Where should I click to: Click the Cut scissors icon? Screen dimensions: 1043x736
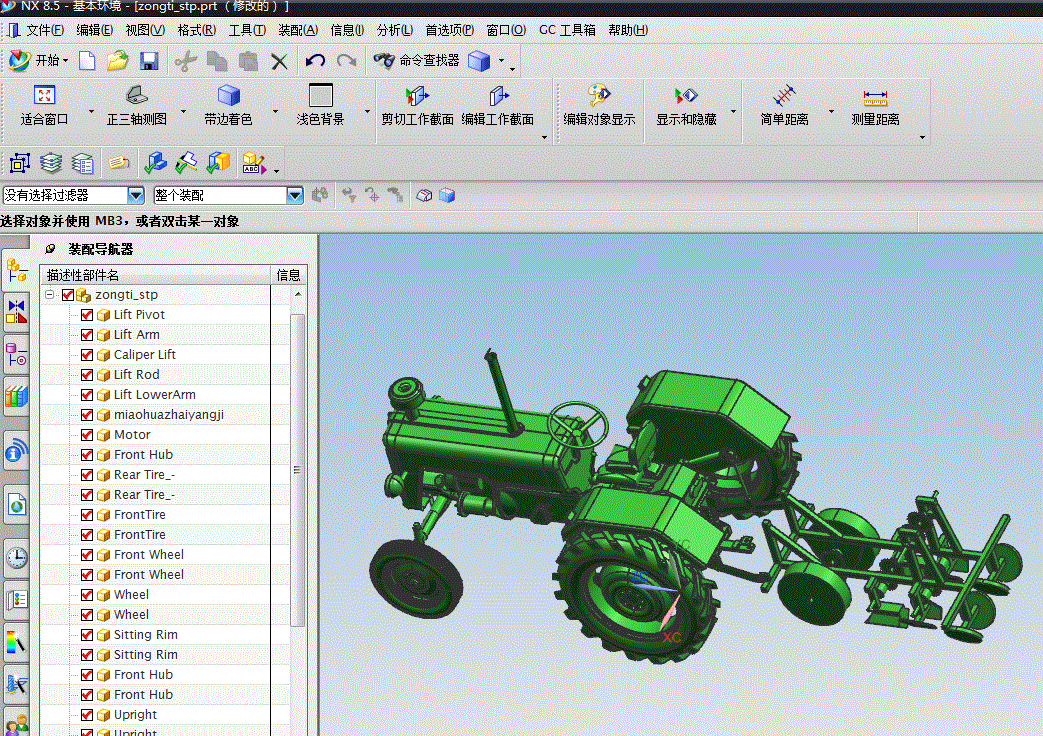click(186, 61)
